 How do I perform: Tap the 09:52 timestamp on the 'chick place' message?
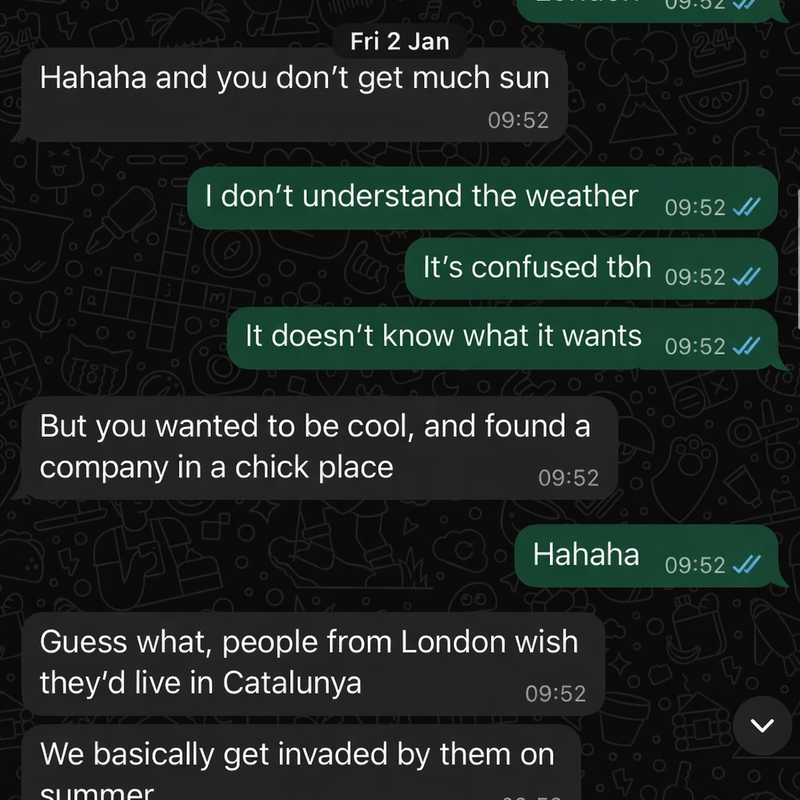(568, 478)
